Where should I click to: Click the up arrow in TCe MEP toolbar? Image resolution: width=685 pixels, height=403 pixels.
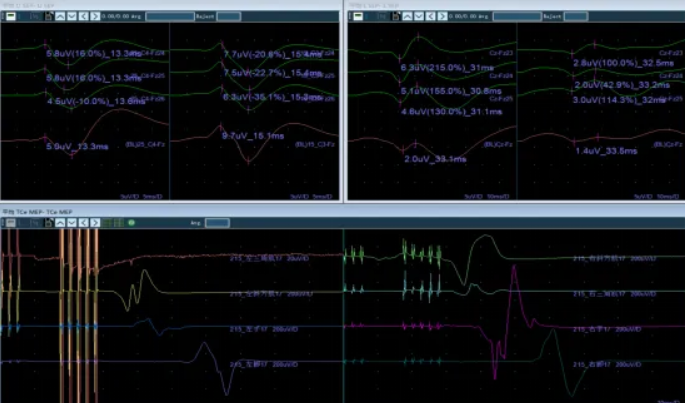coord(60,222)
